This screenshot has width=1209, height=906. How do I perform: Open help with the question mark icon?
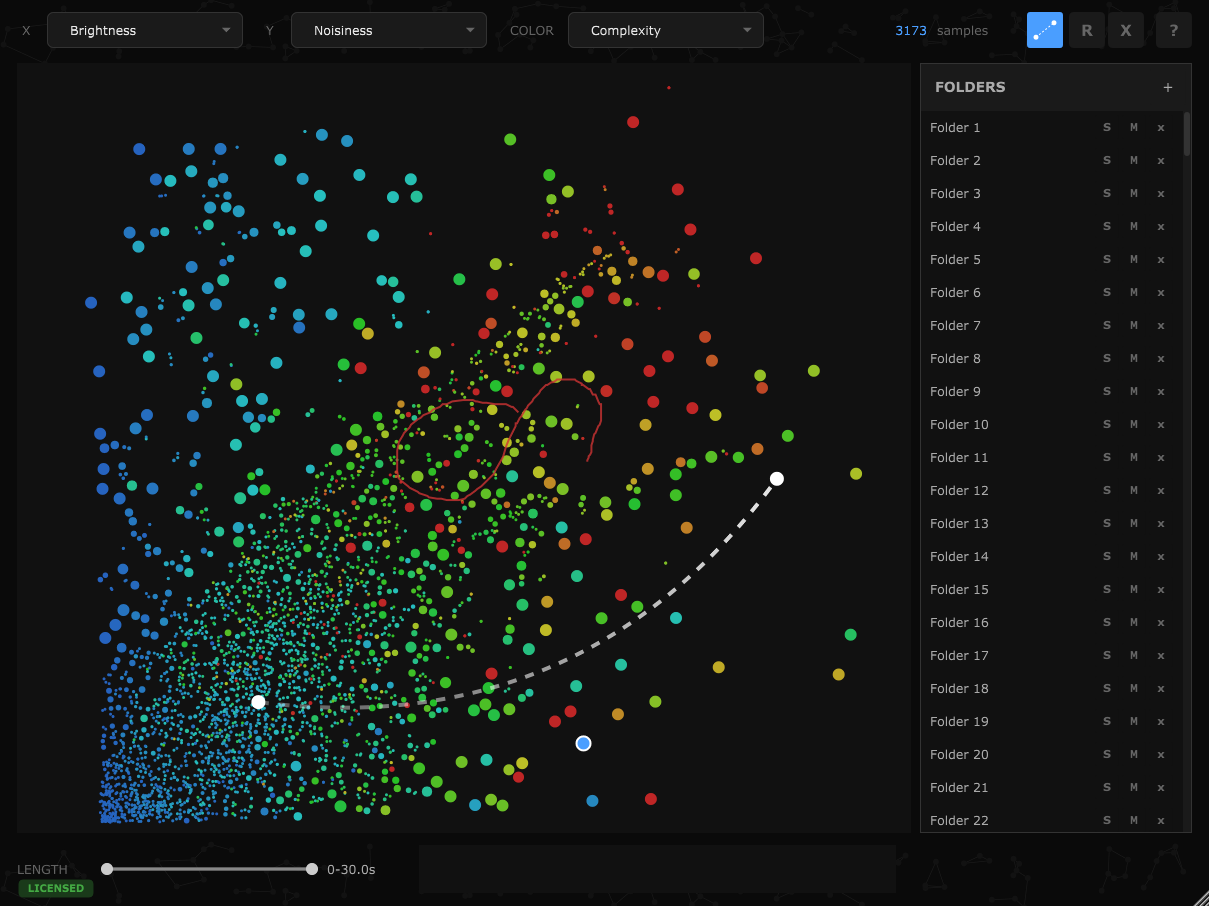point(1173,30)
